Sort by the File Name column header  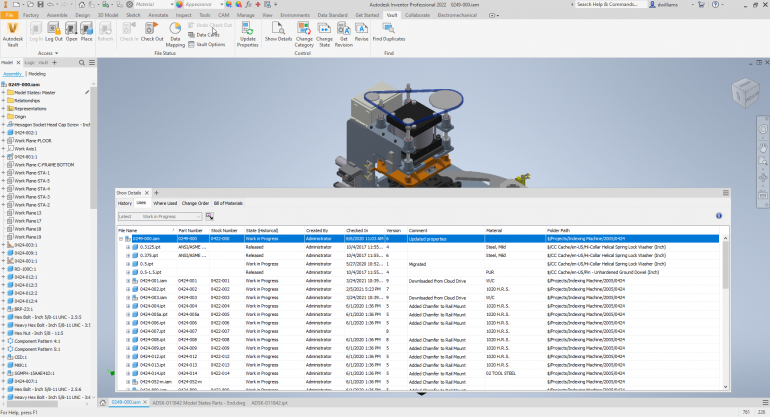[x=146, y=230]
